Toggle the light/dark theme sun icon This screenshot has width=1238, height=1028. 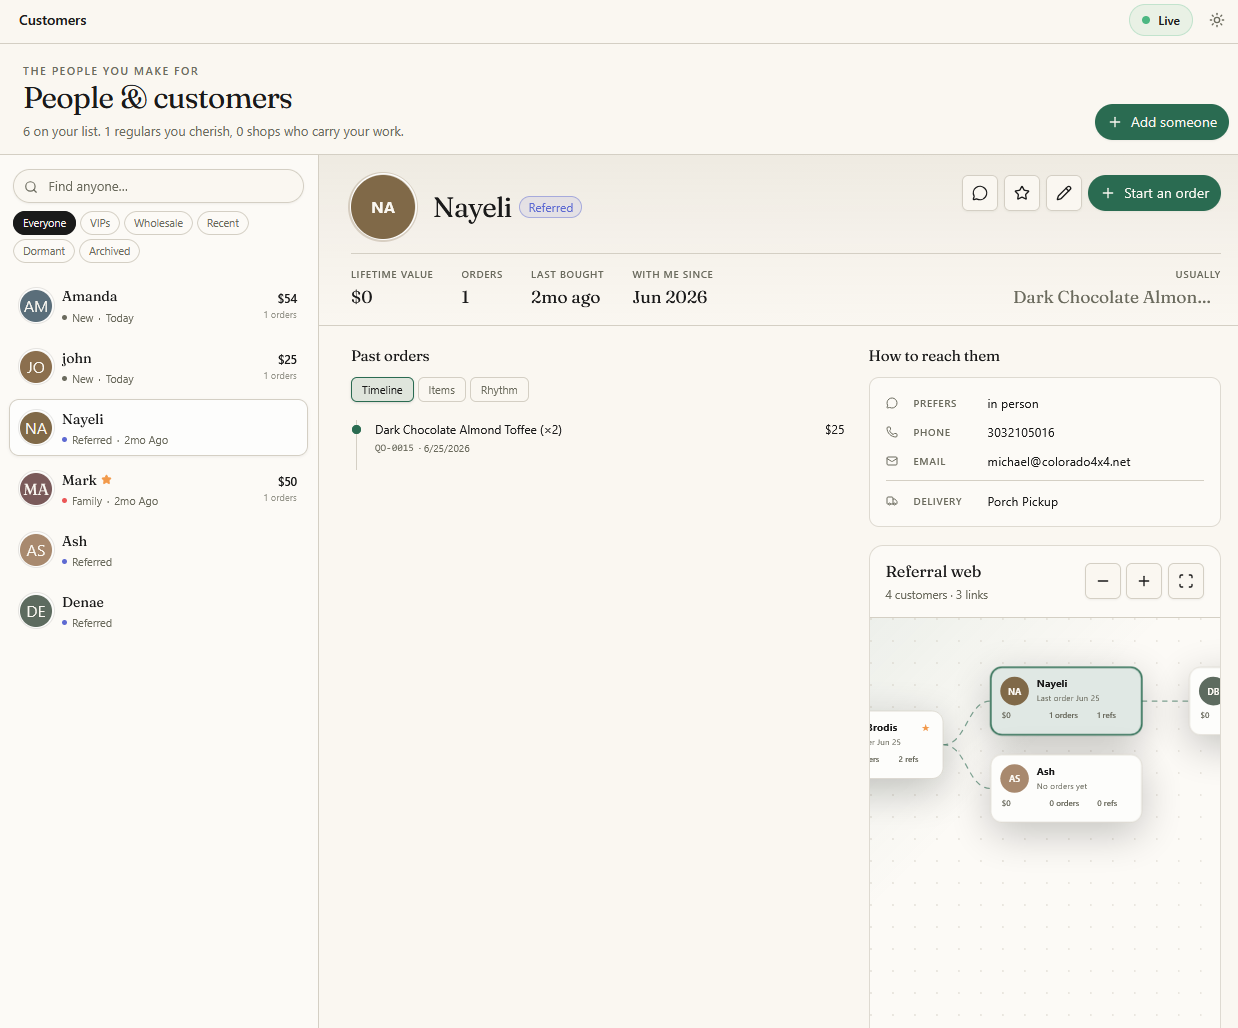(1216, 20)
